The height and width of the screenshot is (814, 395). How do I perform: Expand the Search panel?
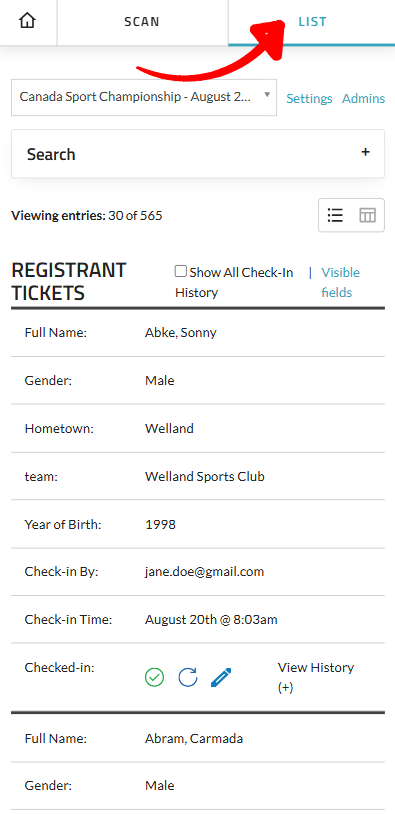(x=198, y=154)
